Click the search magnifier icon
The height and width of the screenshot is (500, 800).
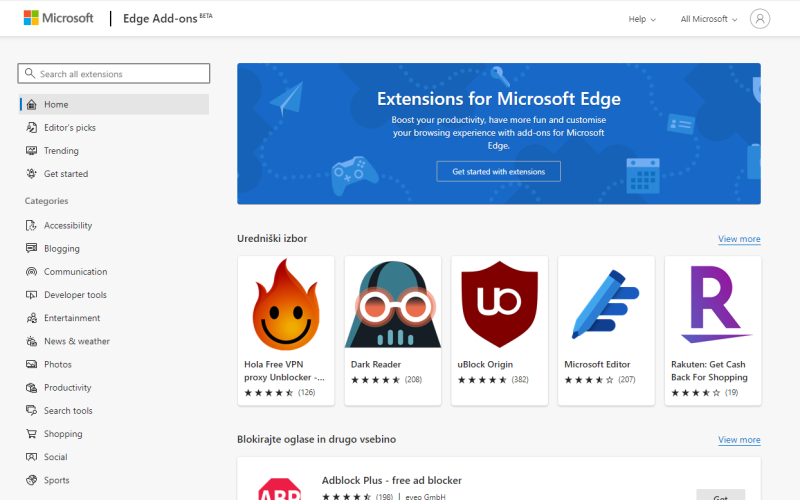click(30, 73)
